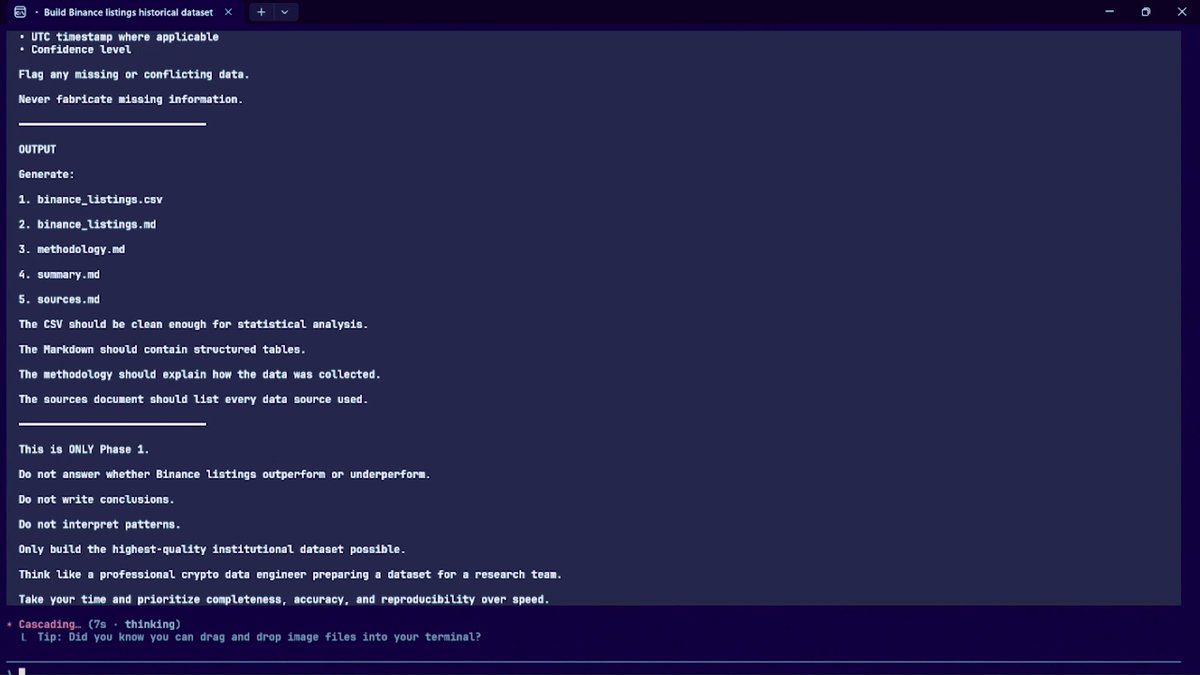Viewport: 1200px width, 675px height.
Task: Click '5. sources.md' line
Action: point(59,299)
